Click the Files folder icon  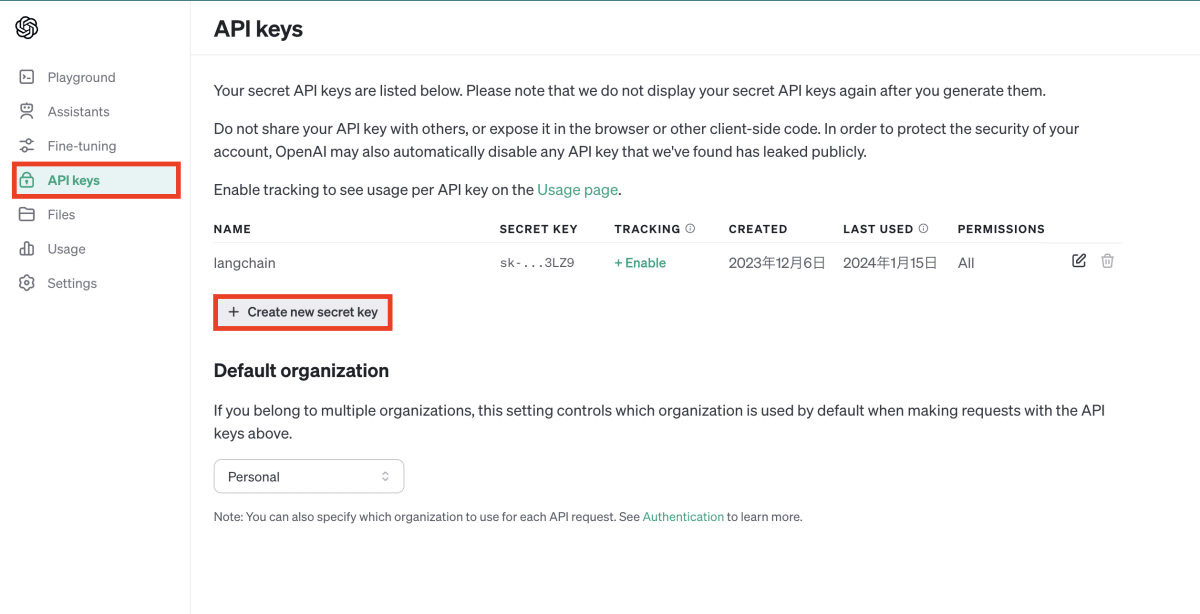point(27,214)
